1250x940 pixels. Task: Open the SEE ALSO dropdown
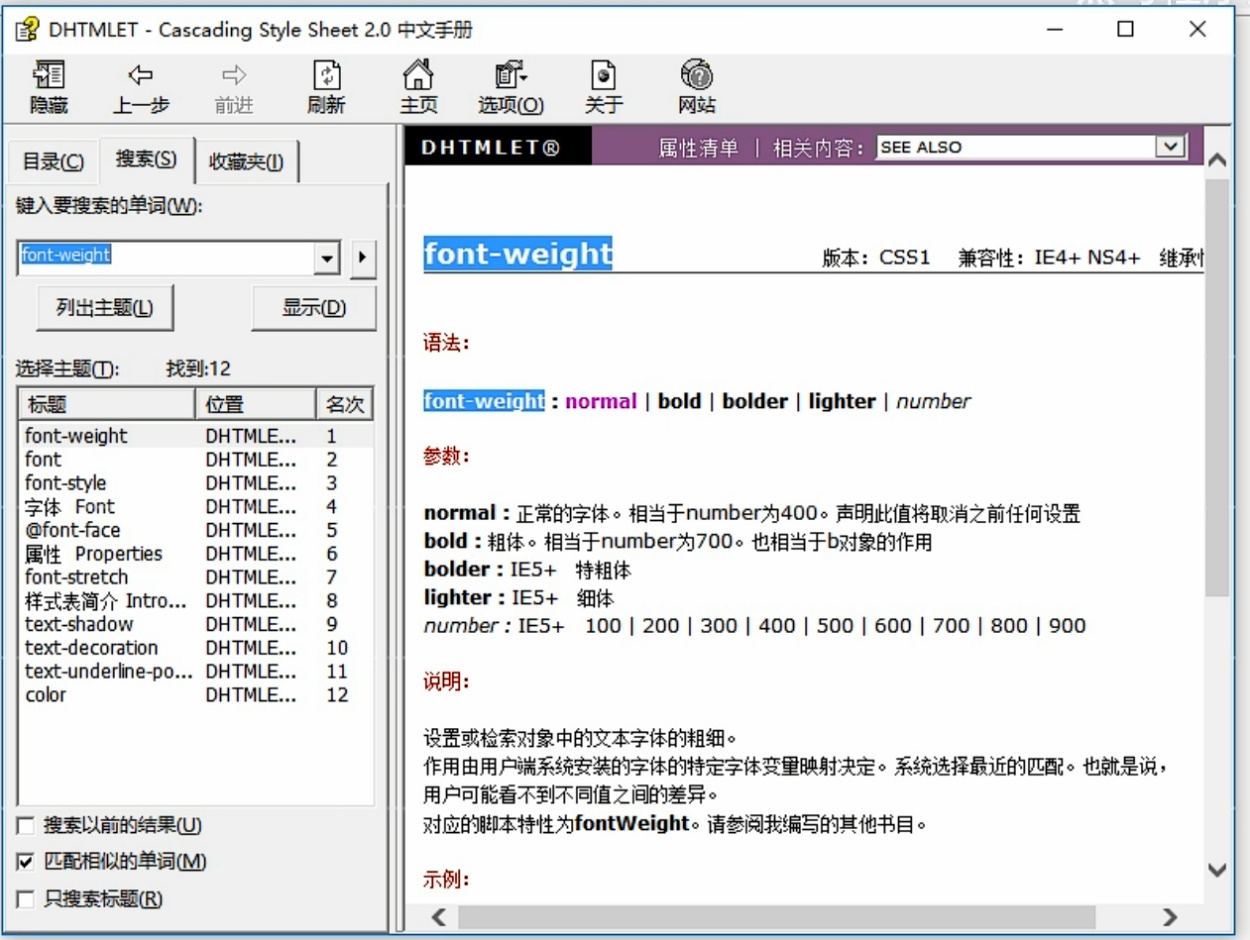(x=1170, y=147)
